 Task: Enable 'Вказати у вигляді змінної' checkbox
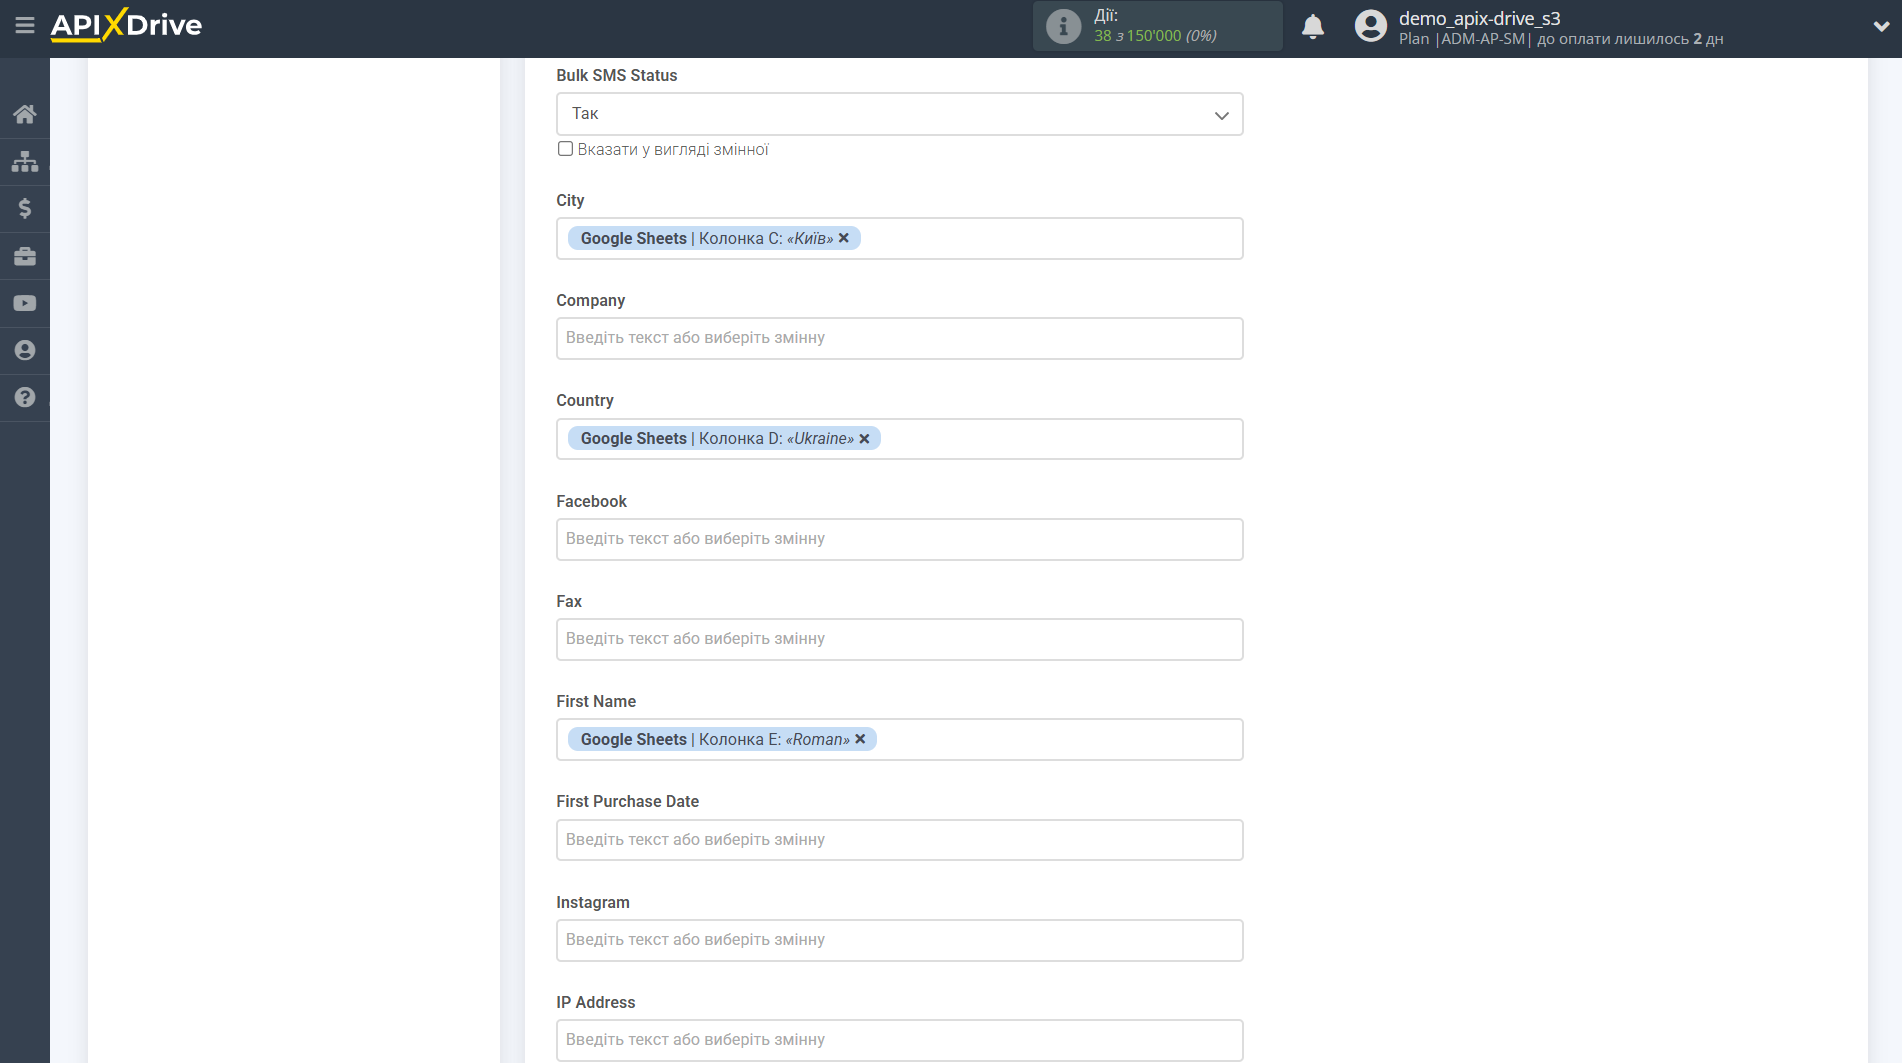pos(566,149)
